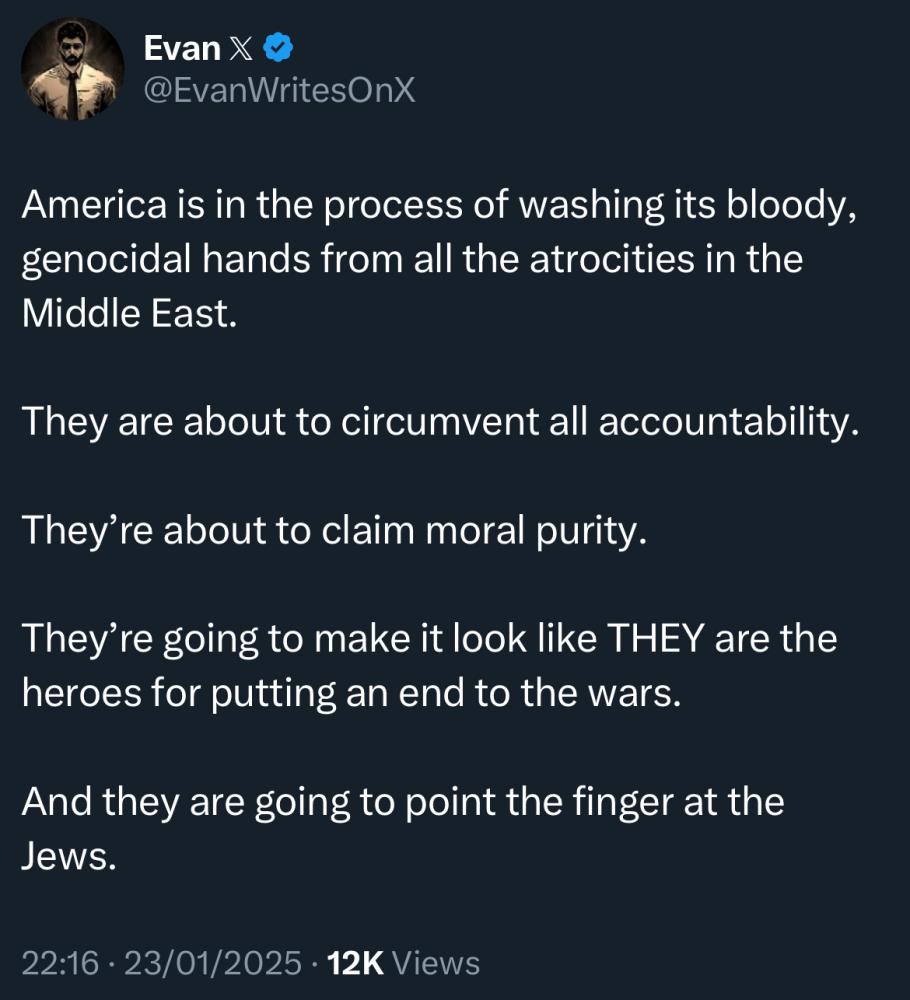Click the capitalized word "THEY"
910x1000 pixels.
point(654,638)
